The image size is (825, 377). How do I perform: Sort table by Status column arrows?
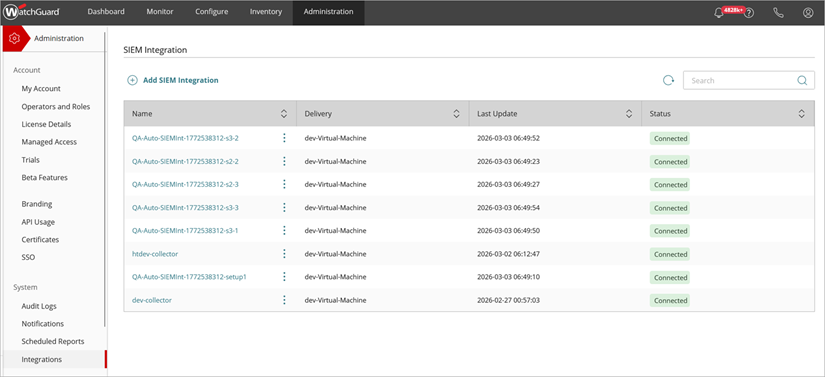(x=801, y=114)
